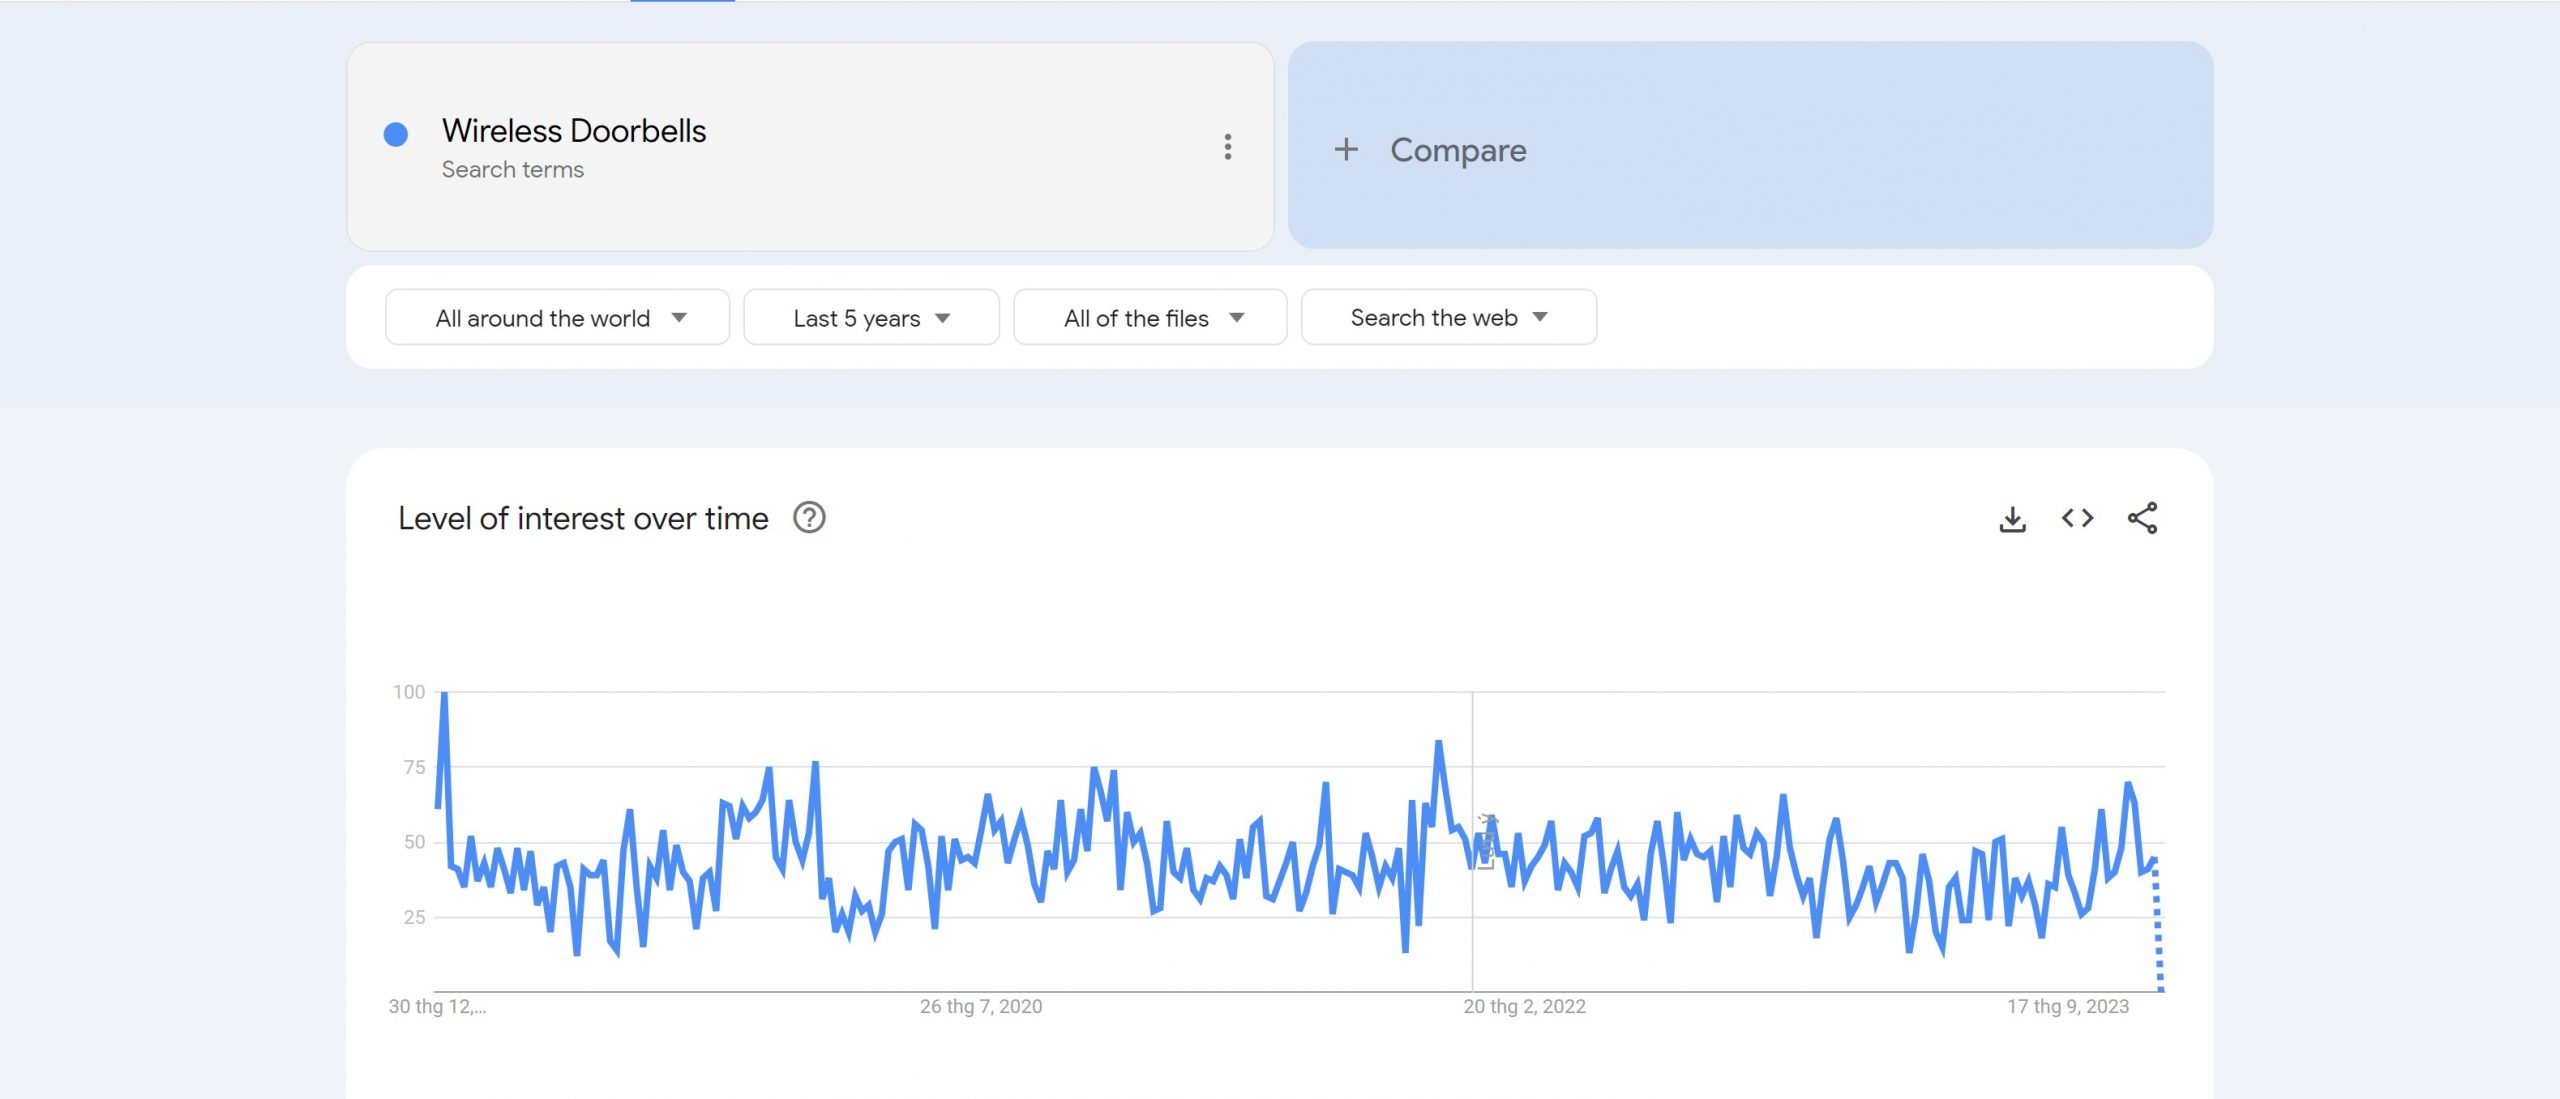Click the 100 peak point on the chart

tap(444, 694)
